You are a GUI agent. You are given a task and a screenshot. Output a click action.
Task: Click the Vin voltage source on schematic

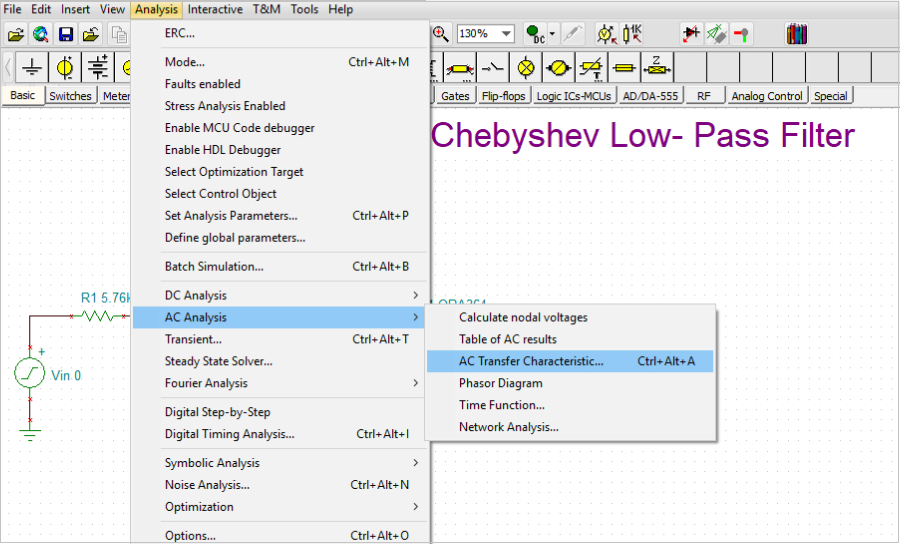pos(29,375)
